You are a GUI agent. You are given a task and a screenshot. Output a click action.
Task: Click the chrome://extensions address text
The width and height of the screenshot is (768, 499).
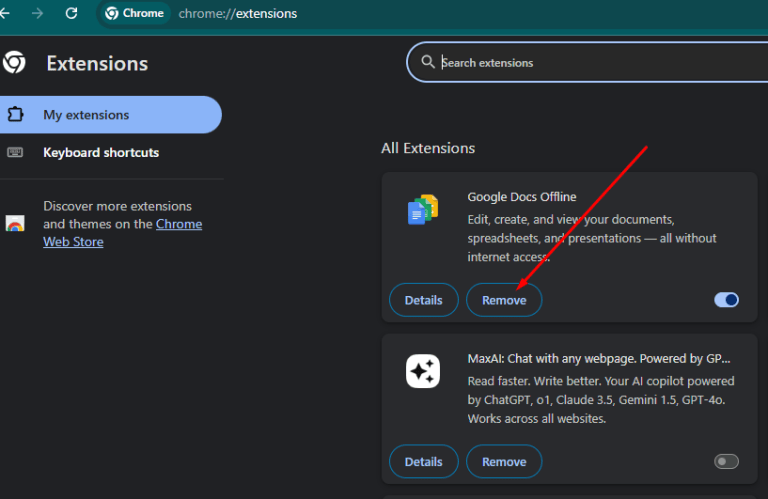point(238,14)
